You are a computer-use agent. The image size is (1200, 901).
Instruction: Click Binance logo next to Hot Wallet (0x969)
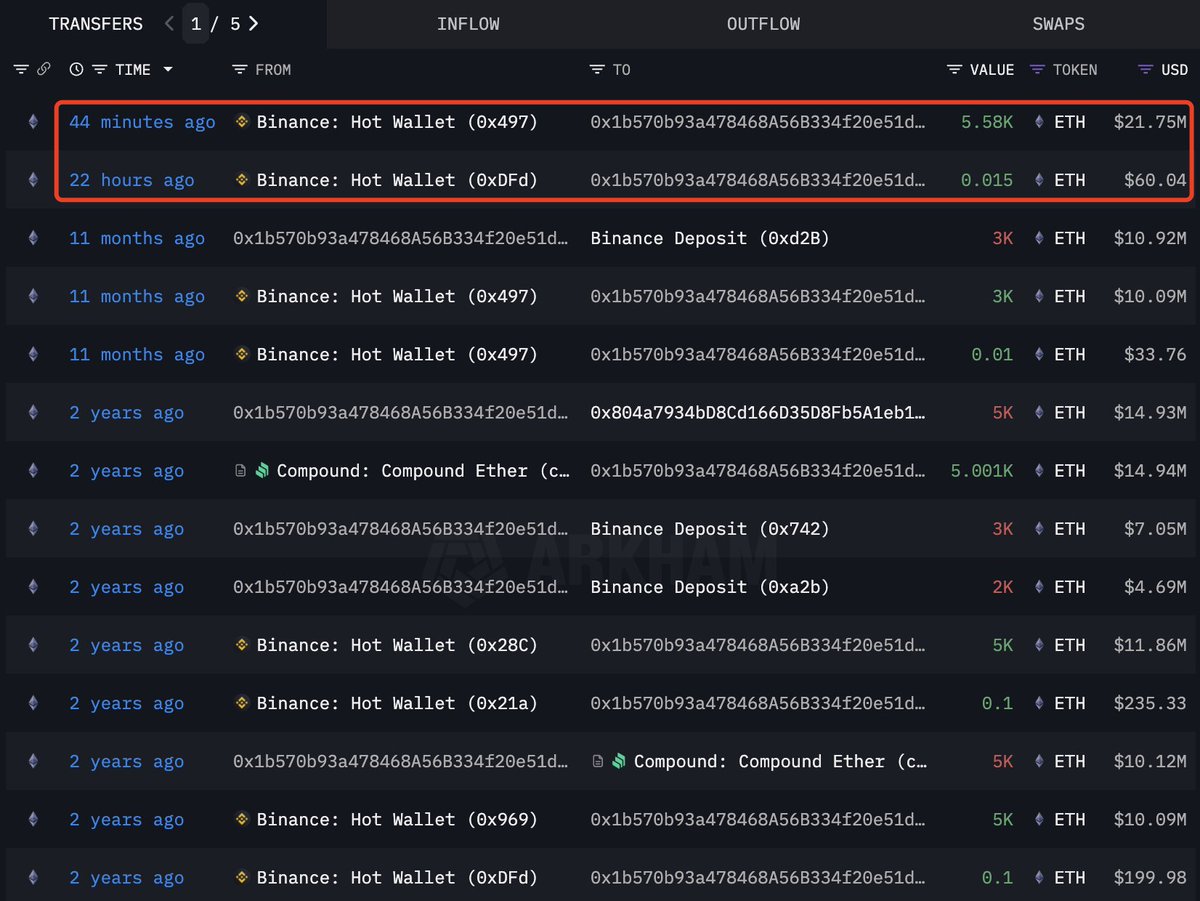tap(242, 820)
